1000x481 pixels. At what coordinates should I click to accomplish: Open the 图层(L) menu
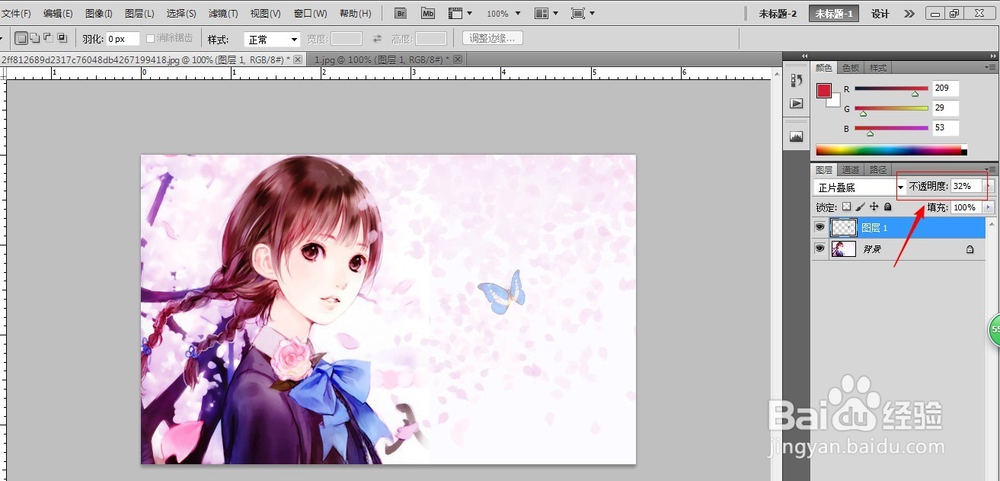[140, 13]
